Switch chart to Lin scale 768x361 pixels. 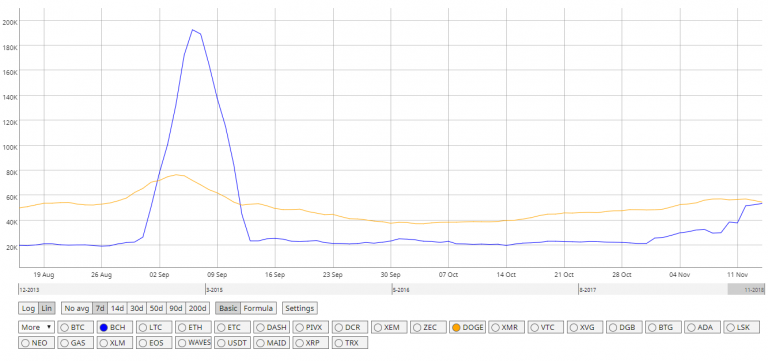click(x=46, y=309)
